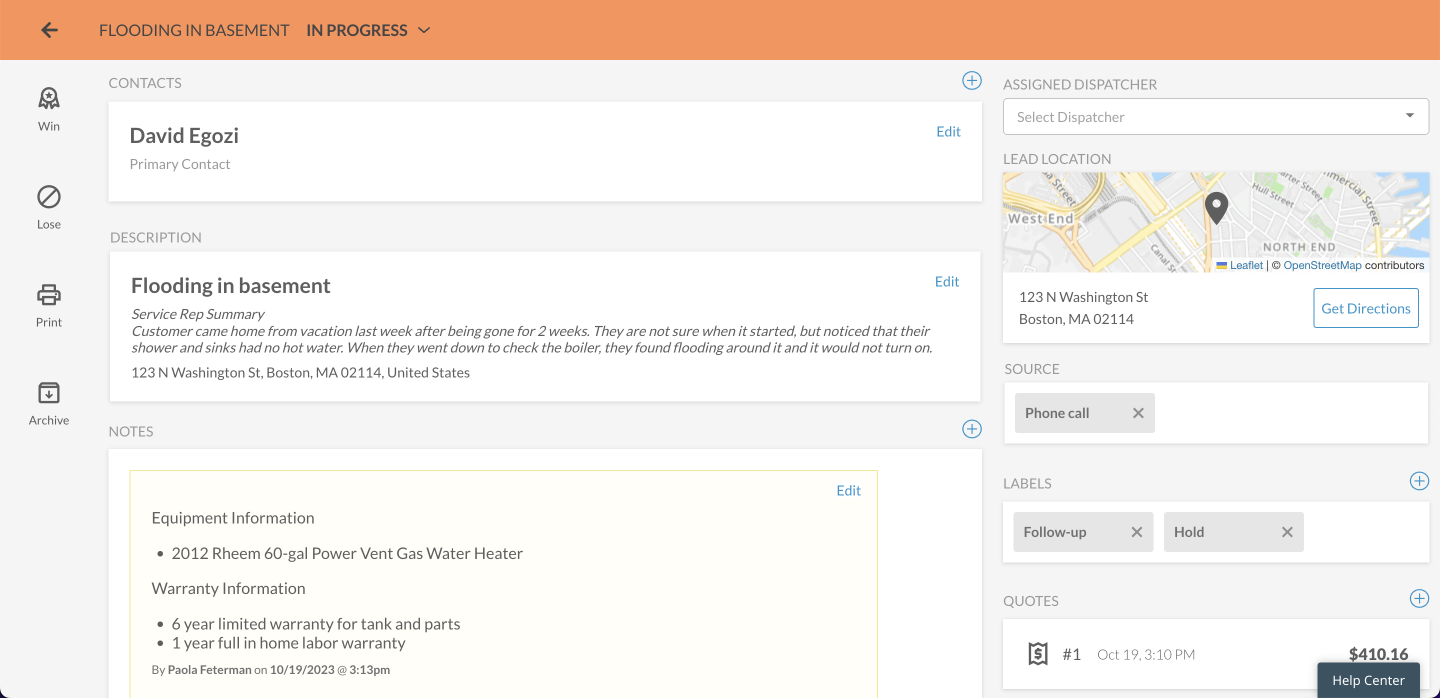Click Get Directions for the lead location
Image resolution: width=1440 pixels, height=698 pixels.
(x=1365, y=308)
